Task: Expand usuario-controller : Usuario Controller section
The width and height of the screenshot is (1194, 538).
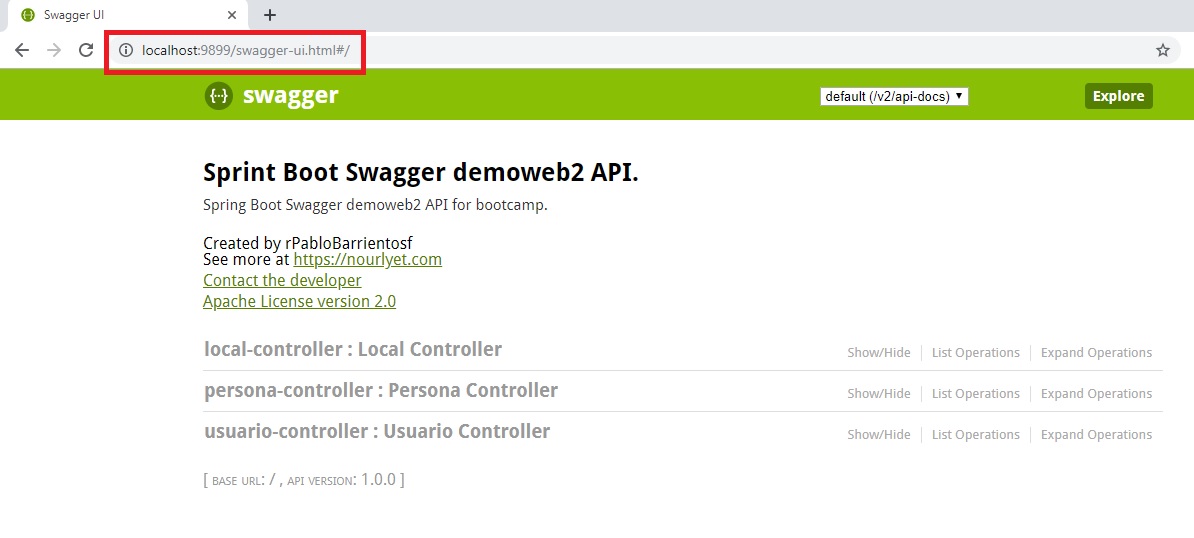Action: click(377, 431)
